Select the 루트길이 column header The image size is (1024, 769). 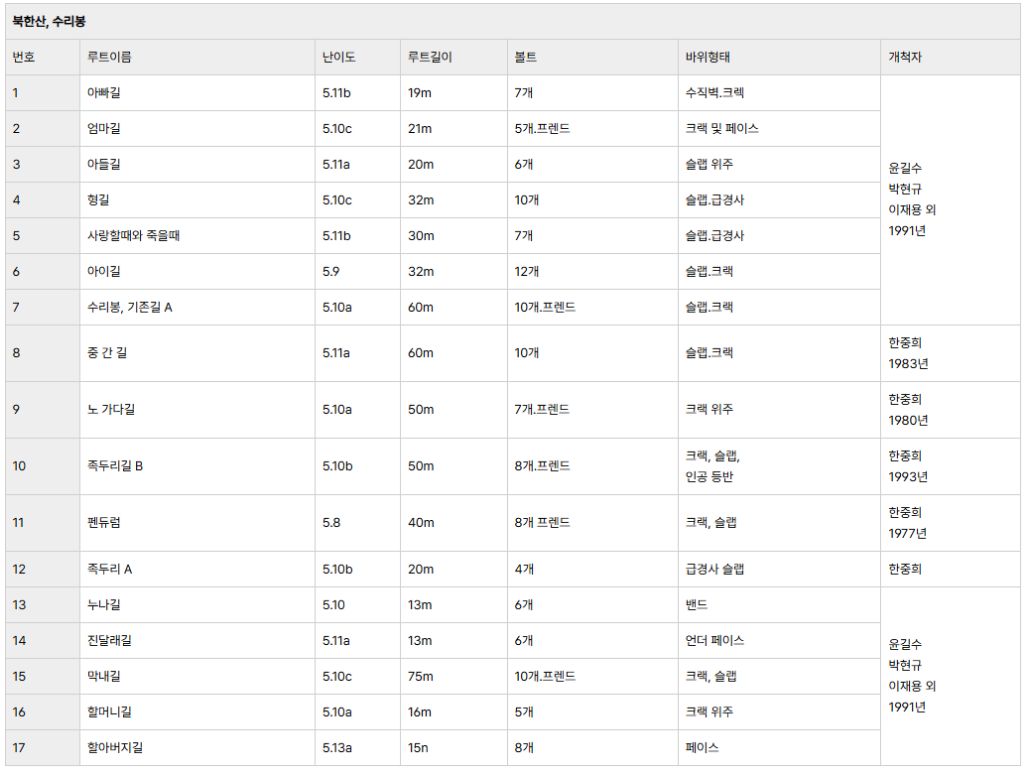(x=430, y=57)
